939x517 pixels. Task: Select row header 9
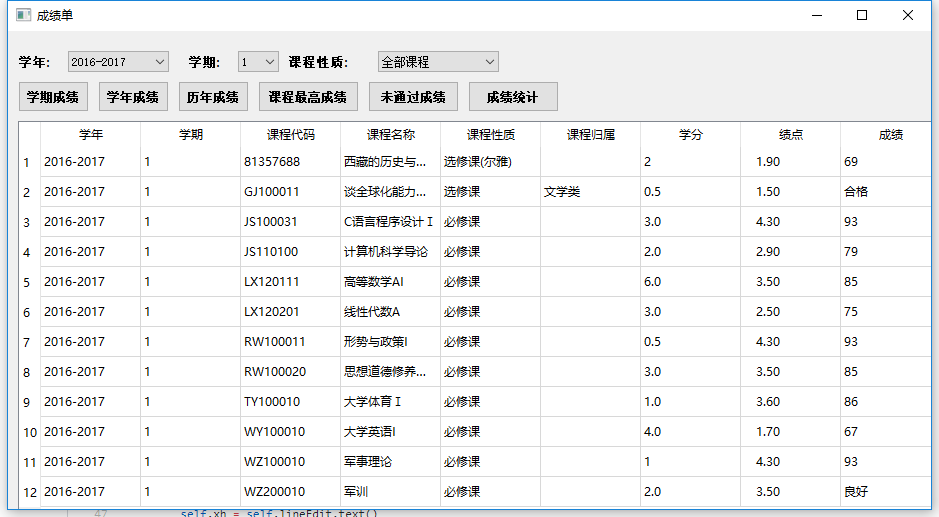click(30, 401)
